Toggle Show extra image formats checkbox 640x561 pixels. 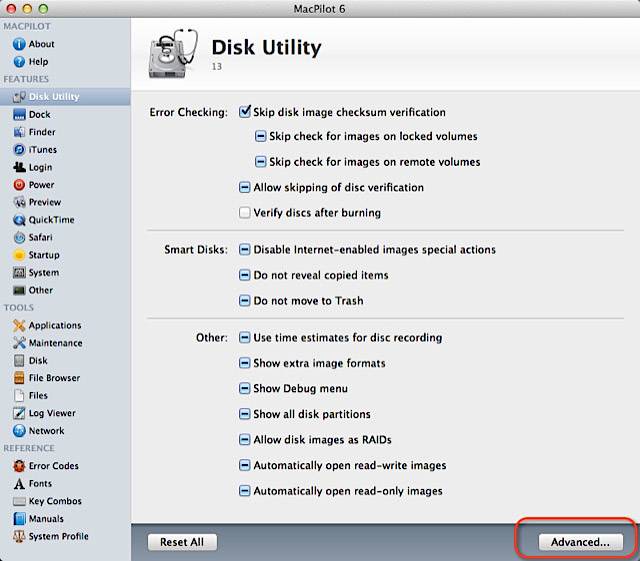pyautogui.click(x=244, y=363)
